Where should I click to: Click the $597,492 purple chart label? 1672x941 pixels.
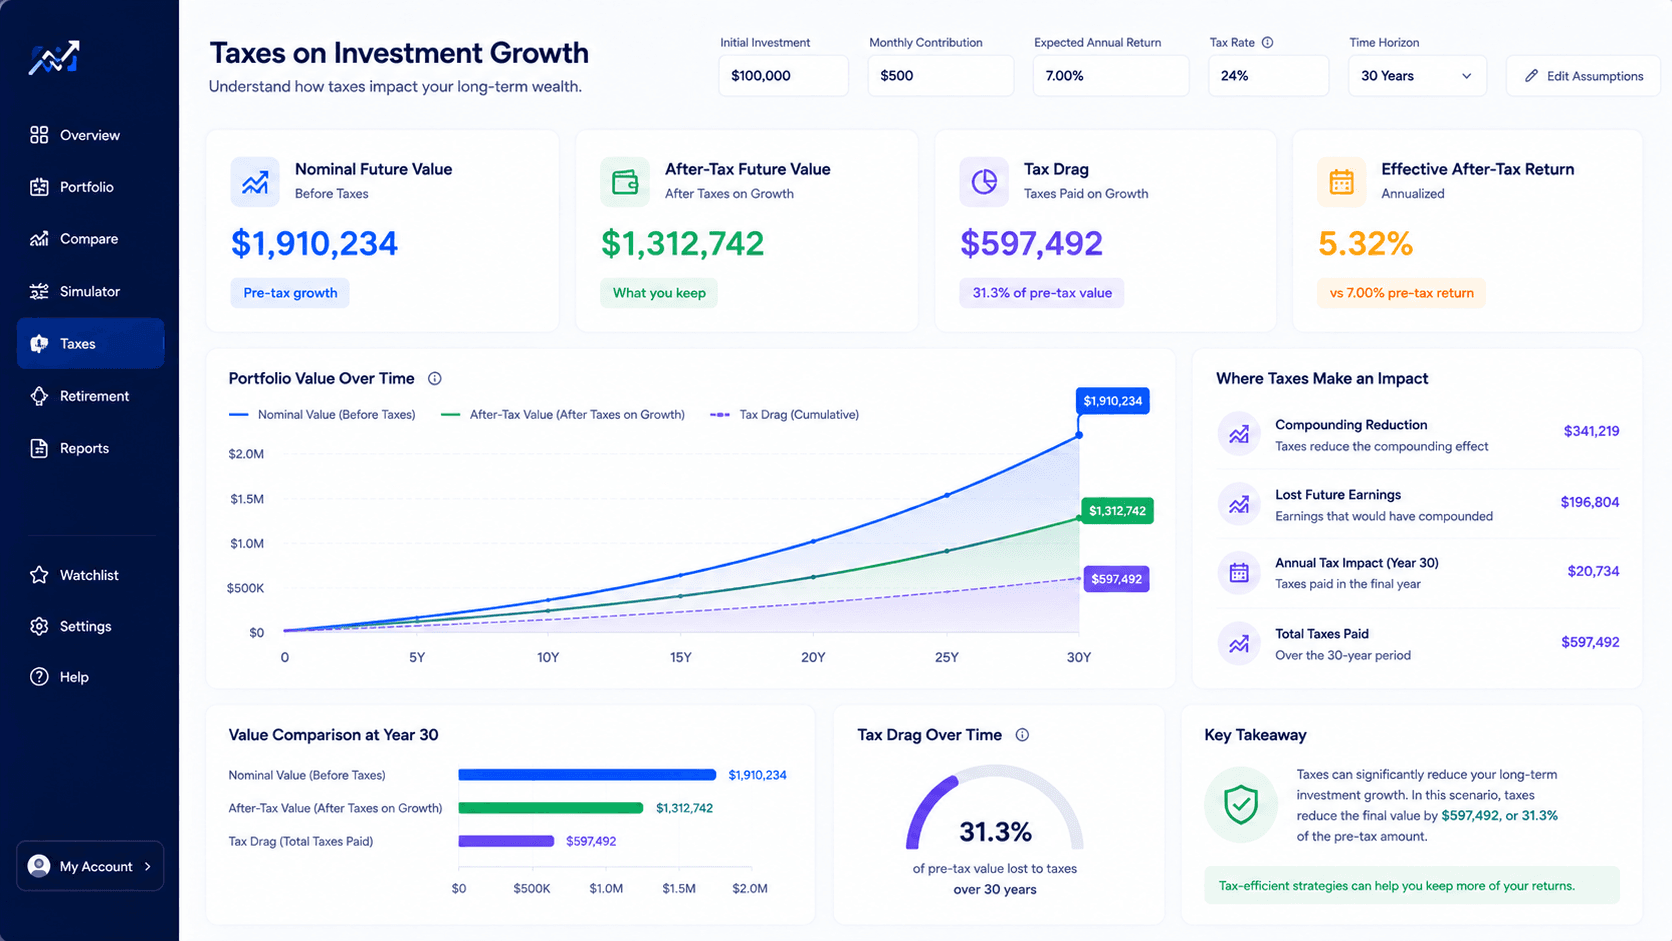click(x=1116, y=579)
